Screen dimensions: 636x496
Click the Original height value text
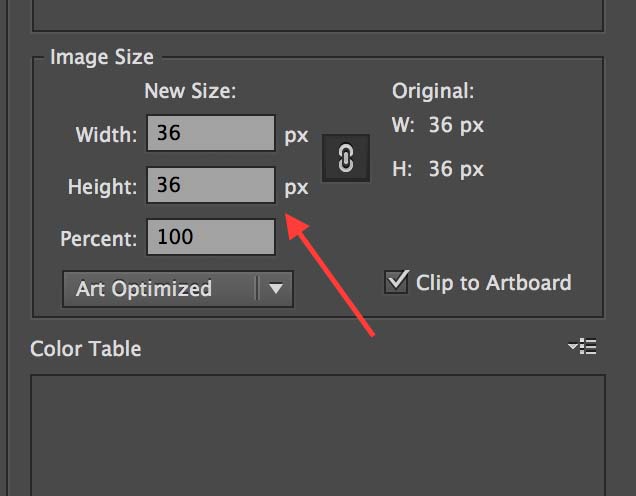click(456, 169)
